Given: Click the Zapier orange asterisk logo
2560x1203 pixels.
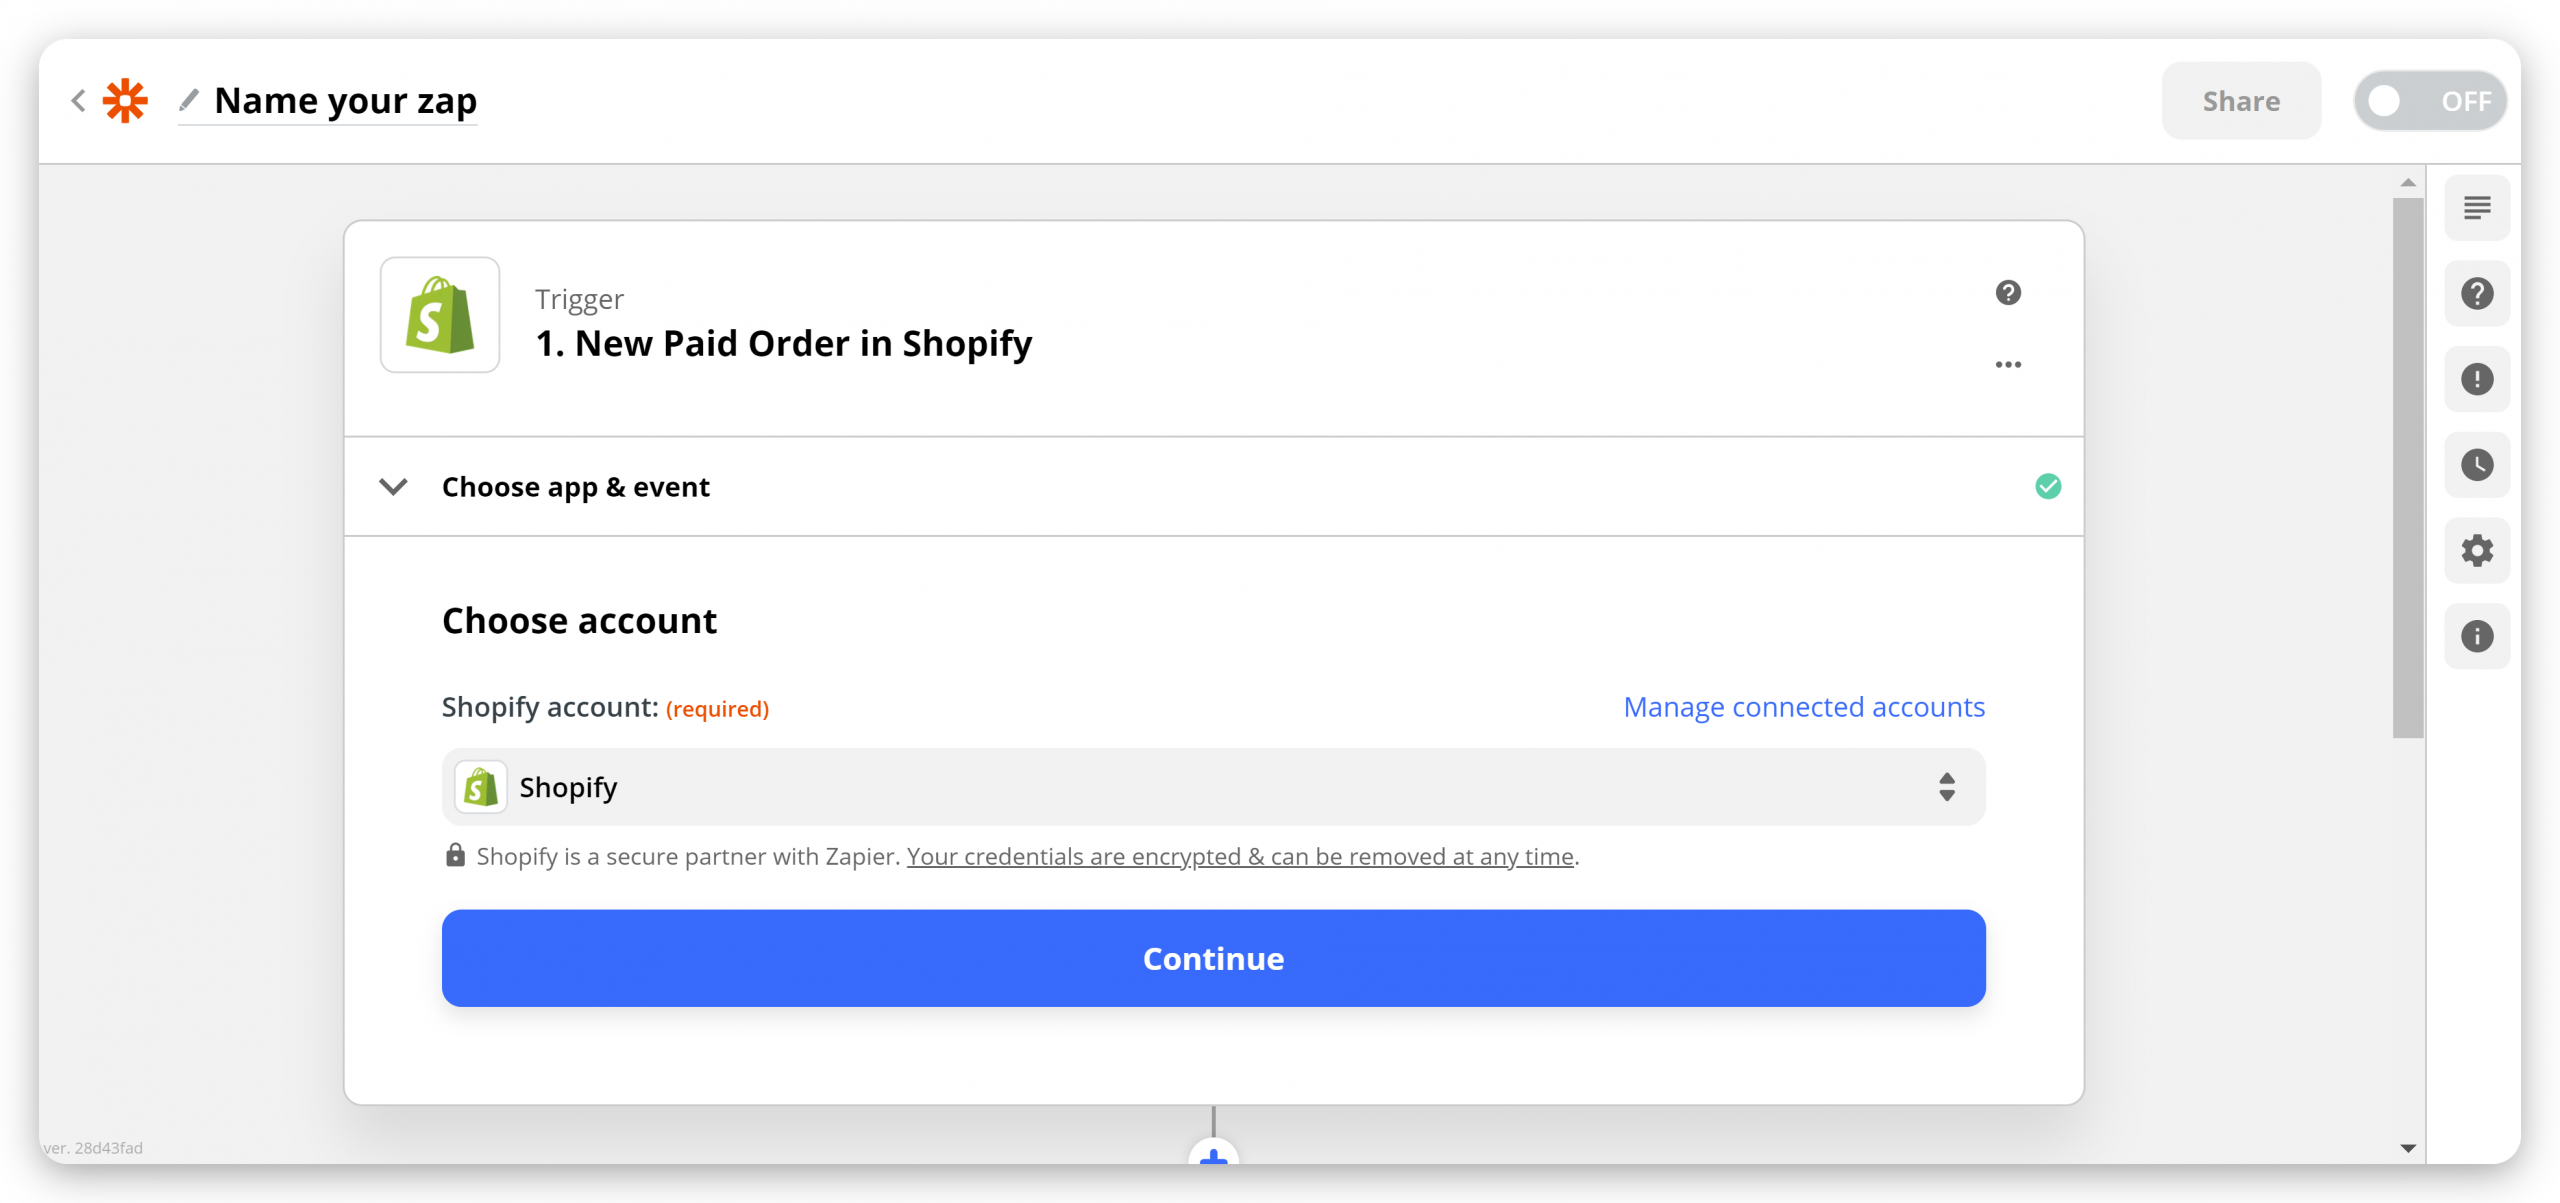Looking at the screenshot, I should (x=125, y=101).
